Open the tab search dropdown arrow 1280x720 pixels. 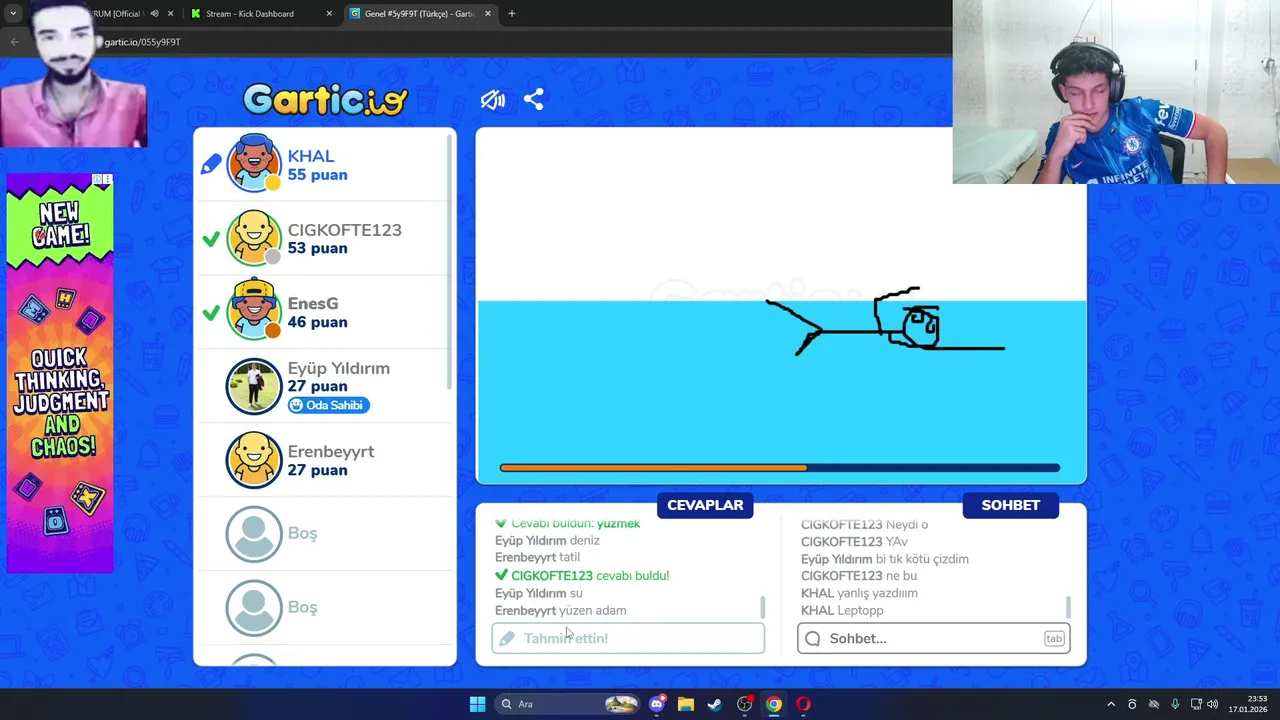(13, 14)
